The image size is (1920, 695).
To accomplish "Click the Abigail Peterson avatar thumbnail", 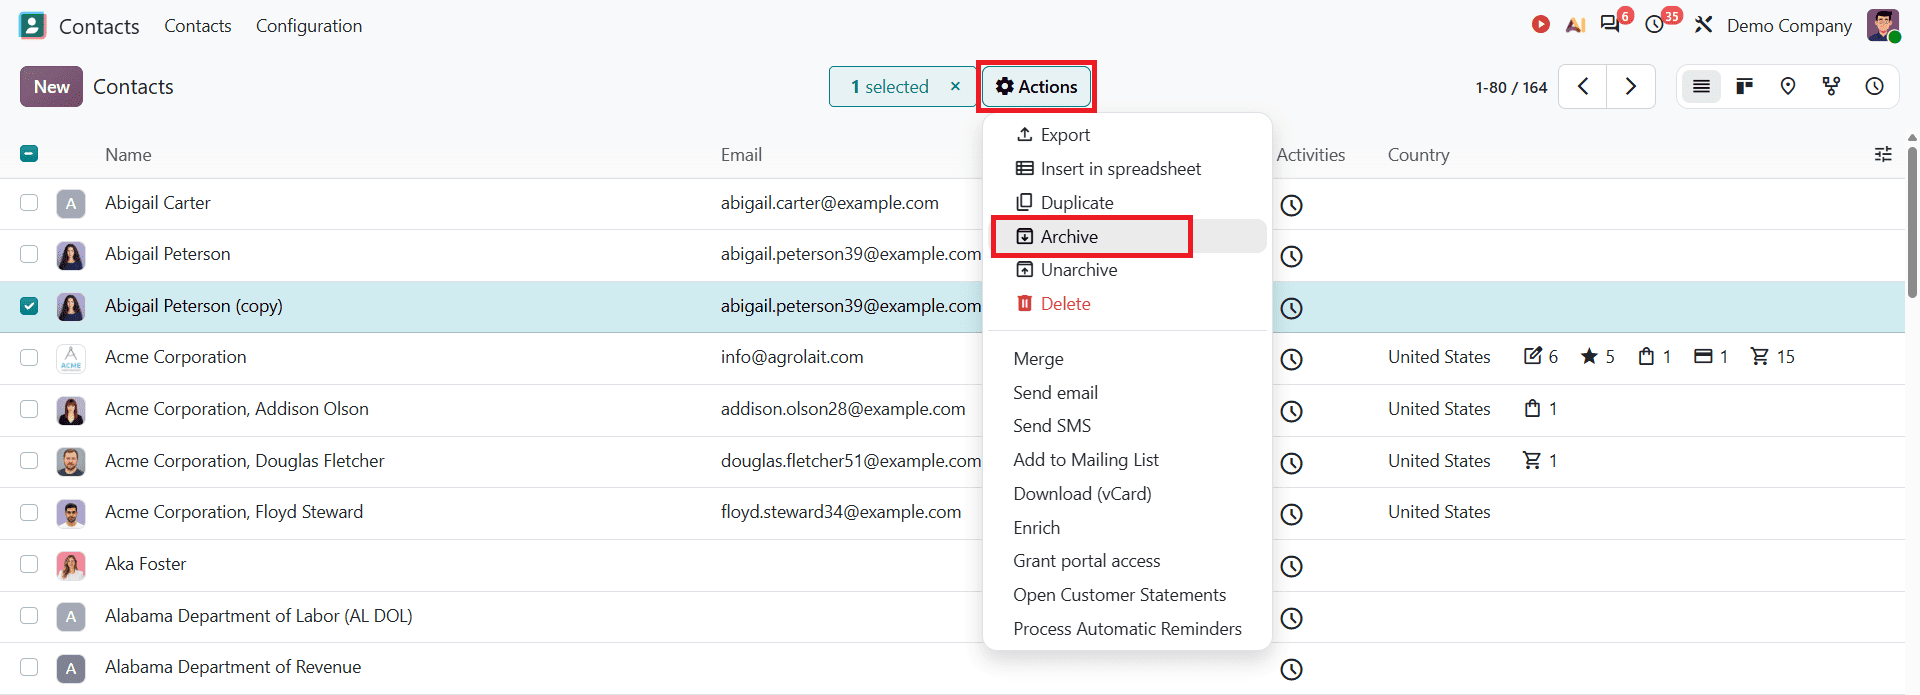I will pos(71,255).
